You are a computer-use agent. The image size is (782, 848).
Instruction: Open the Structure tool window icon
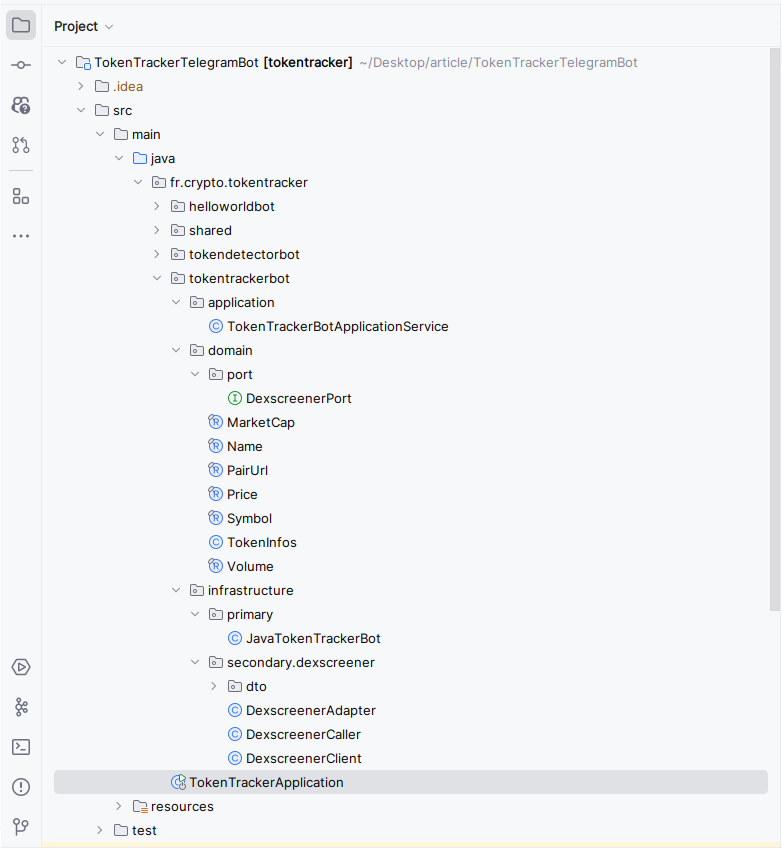click(x=21, y=196)
